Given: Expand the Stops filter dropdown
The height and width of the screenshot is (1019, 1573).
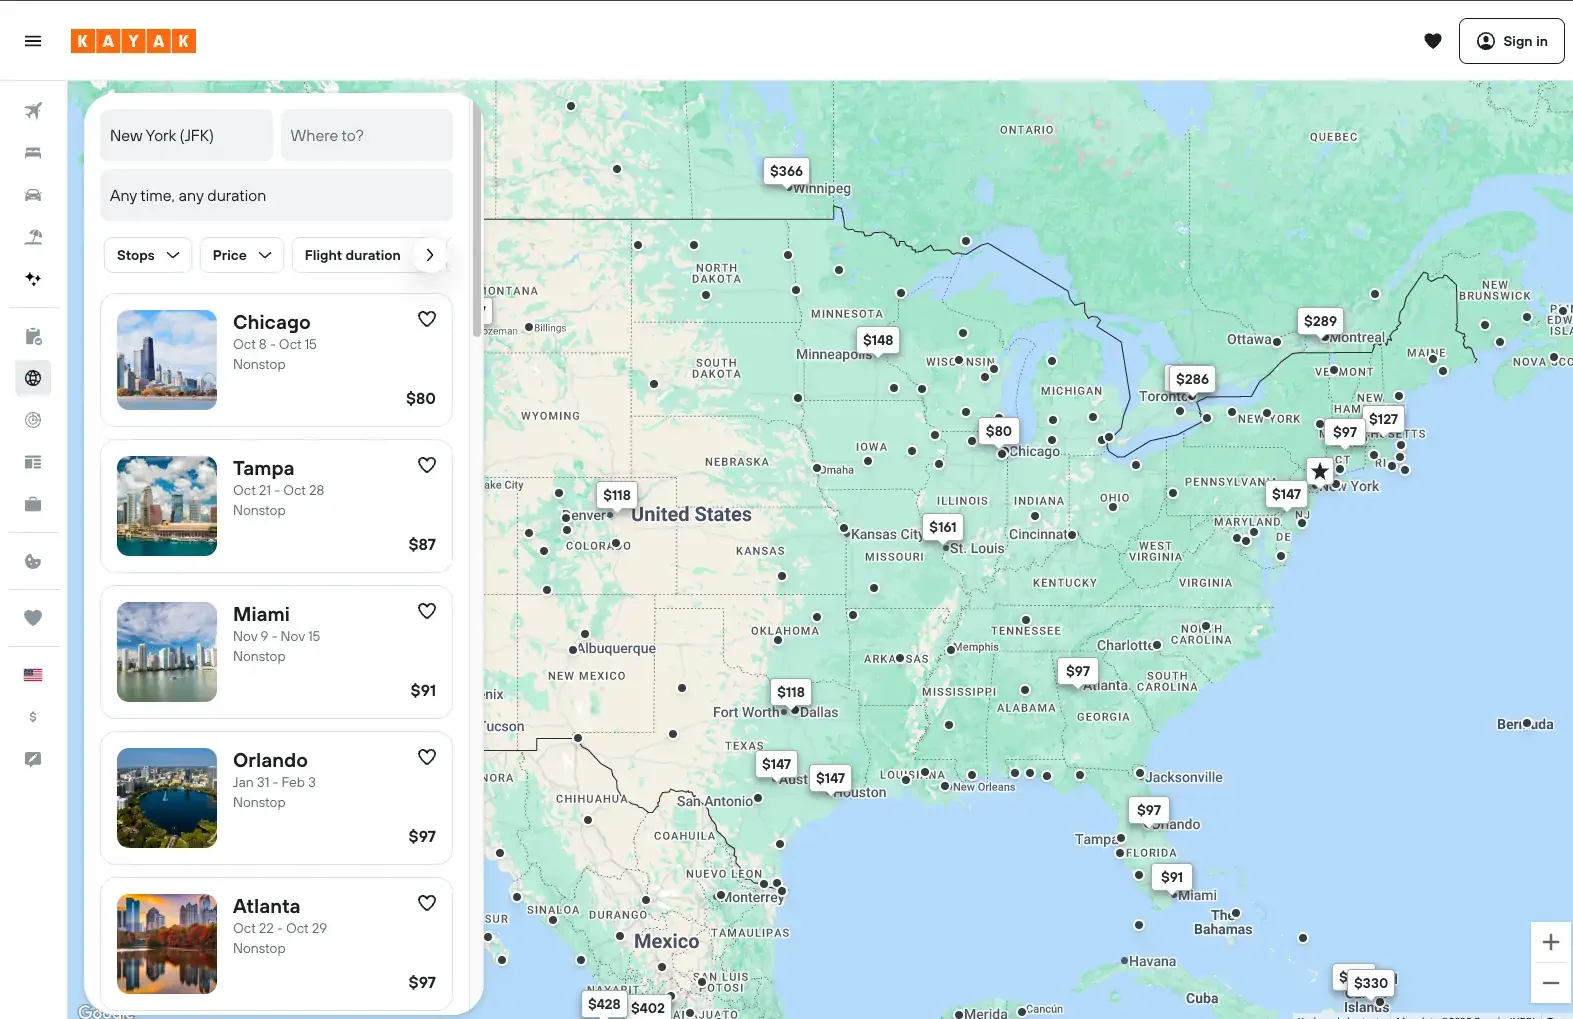Looking at the screenshot, I should coord(147,255).
